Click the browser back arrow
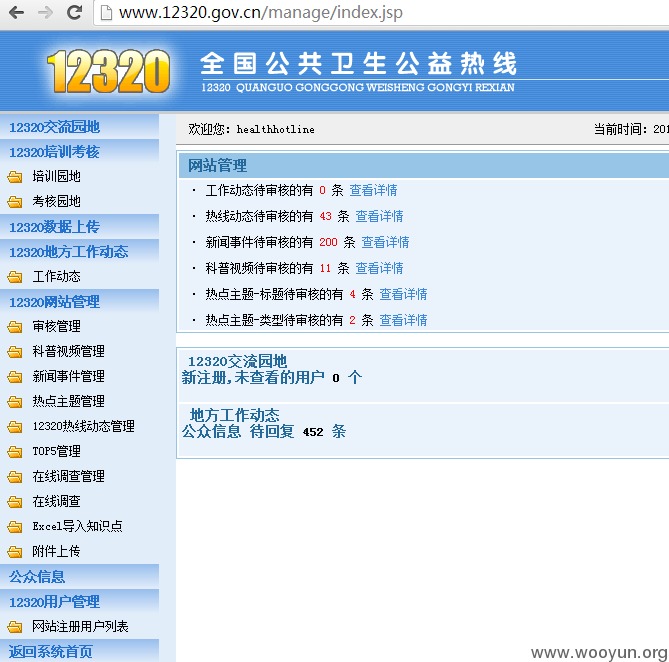Image resolution: width=669 pixels, height=662 pixels. point(17,12)
